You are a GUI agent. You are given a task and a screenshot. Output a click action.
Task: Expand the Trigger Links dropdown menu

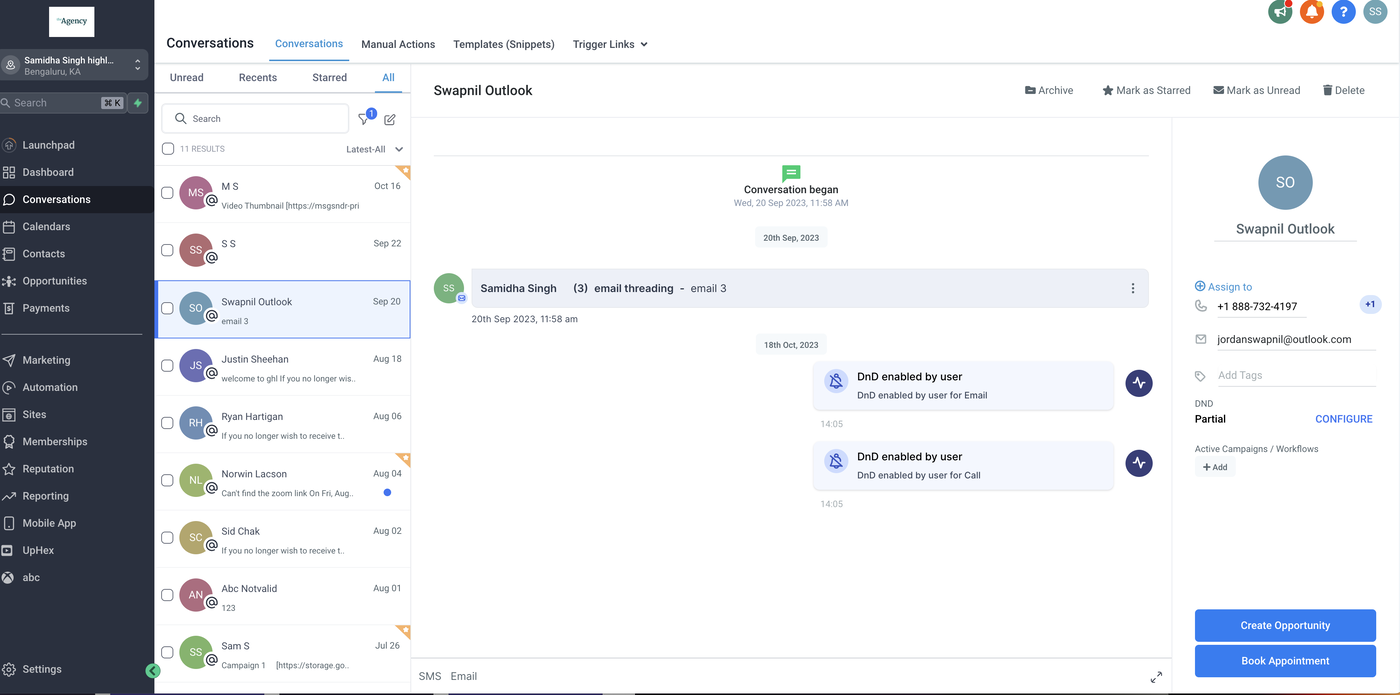610,44
